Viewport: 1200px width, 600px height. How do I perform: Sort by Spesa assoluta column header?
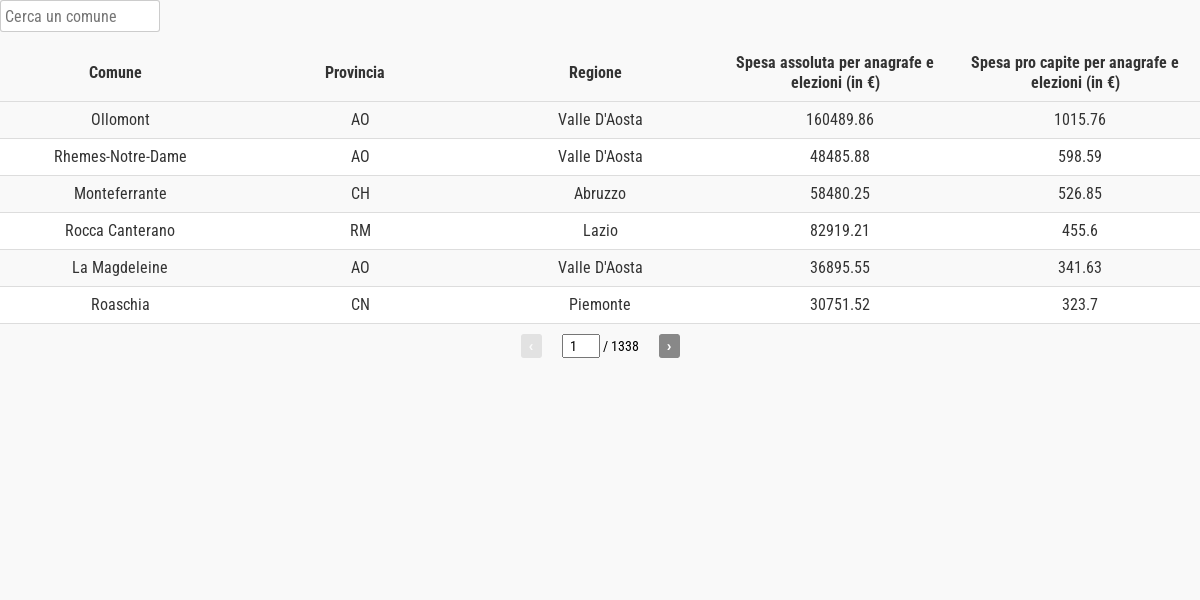click(x=835, y=72)
